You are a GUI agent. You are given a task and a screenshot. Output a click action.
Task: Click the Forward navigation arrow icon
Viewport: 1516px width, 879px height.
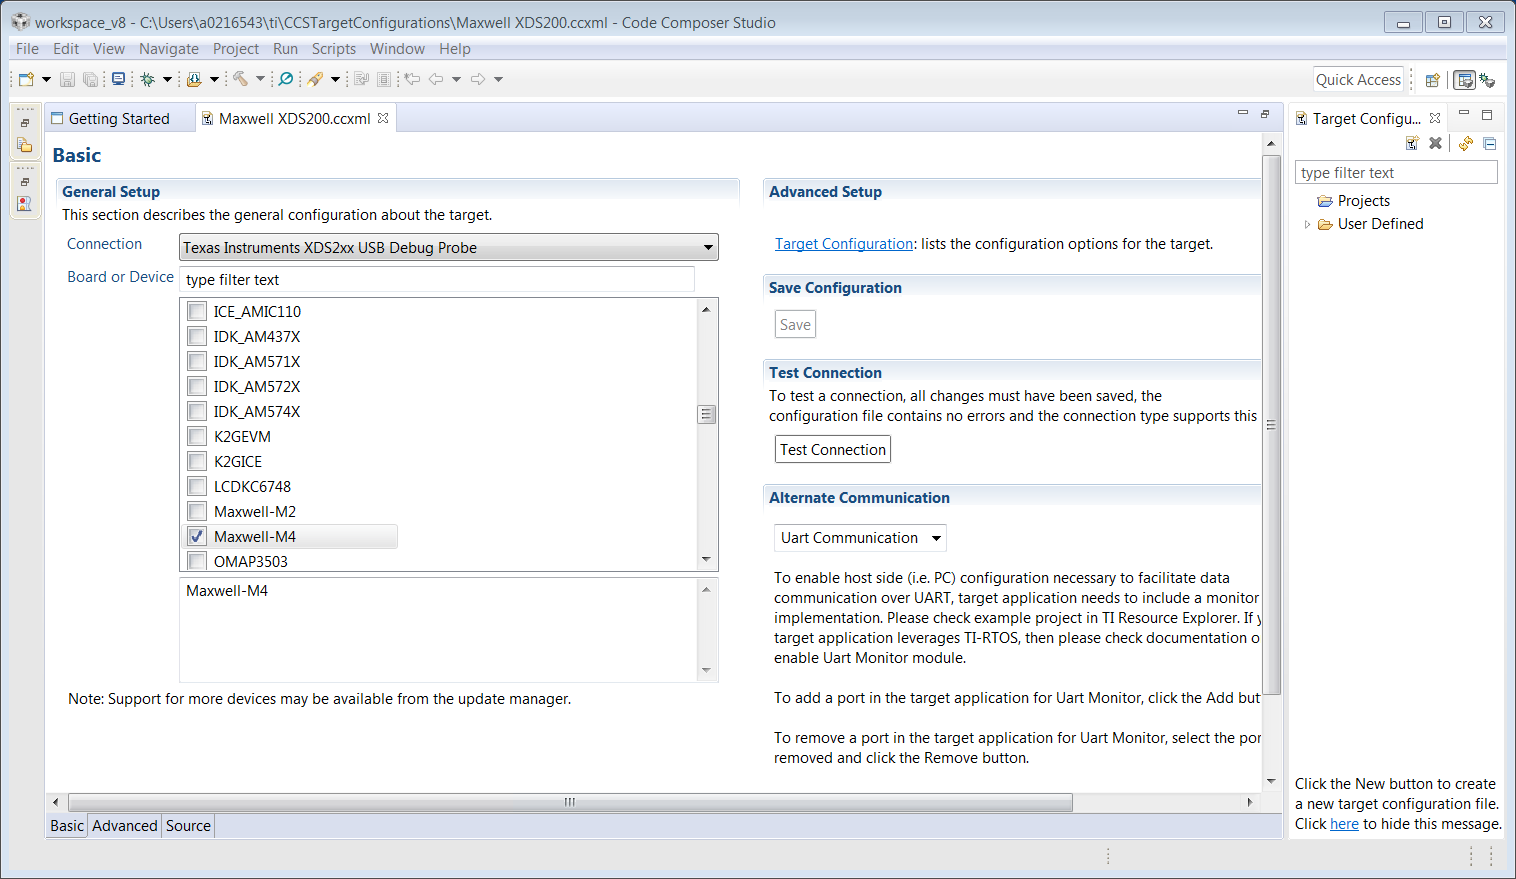click(x=478, y=79)
